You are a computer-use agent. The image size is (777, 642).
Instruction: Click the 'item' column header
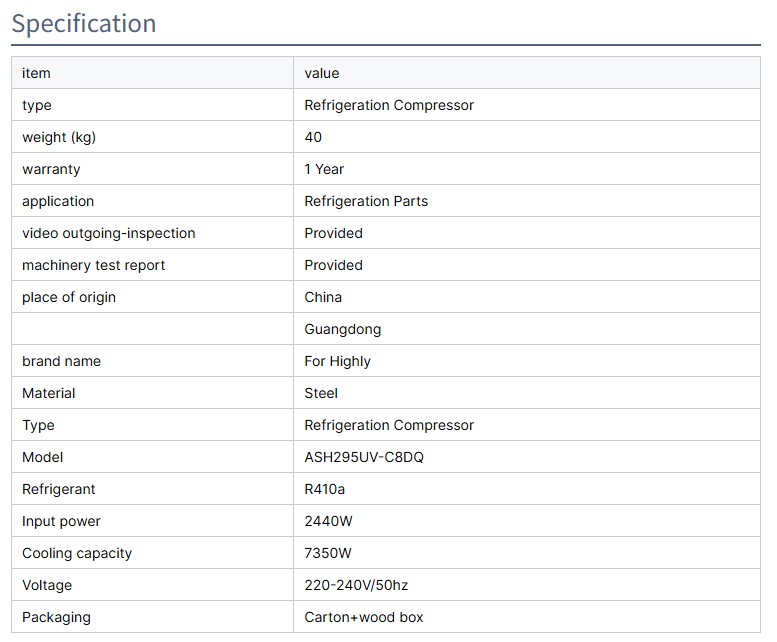click(x=36, y=73)
